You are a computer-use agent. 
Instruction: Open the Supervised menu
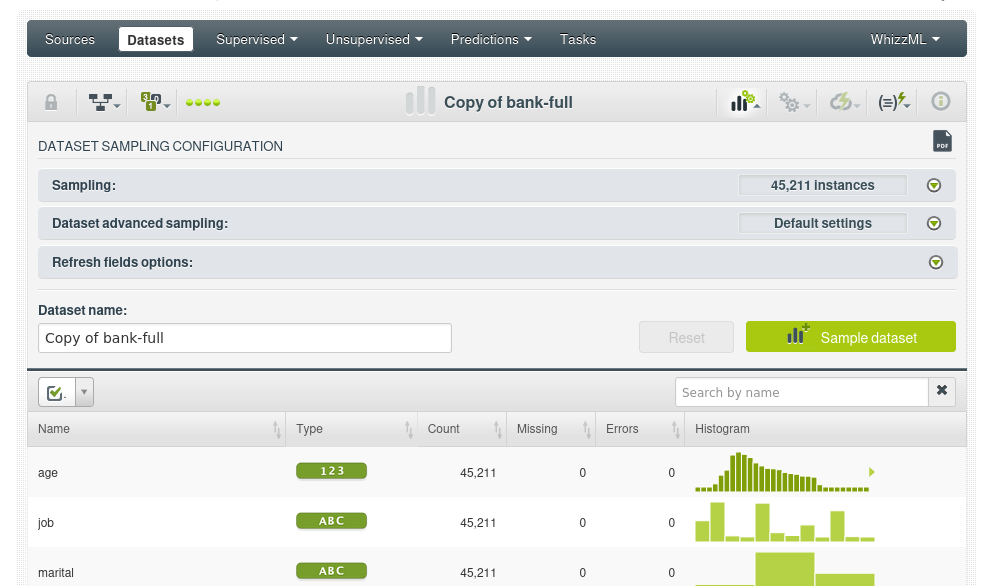[257, 40]
